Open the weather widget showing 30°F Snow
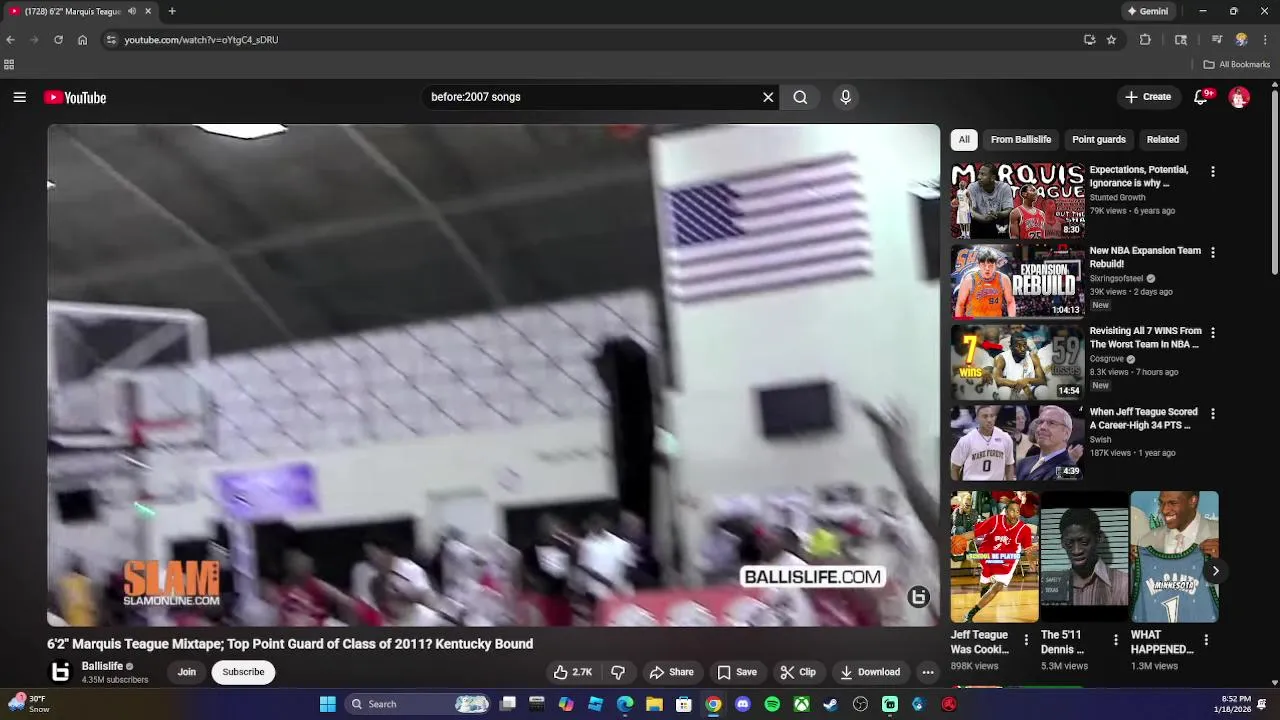The width and height of the screenshot is (1280, 720). [x=28, y=704]
